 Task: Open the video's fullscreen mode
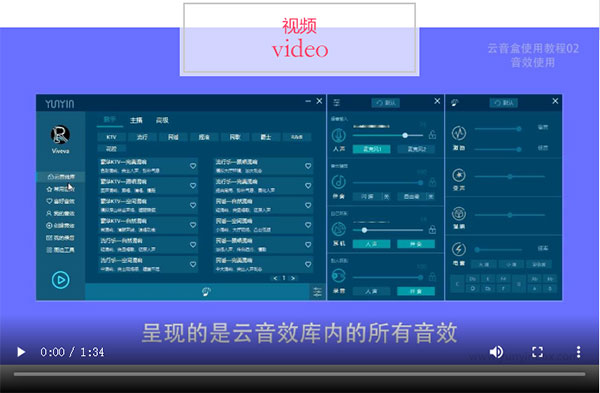(538, 352)
